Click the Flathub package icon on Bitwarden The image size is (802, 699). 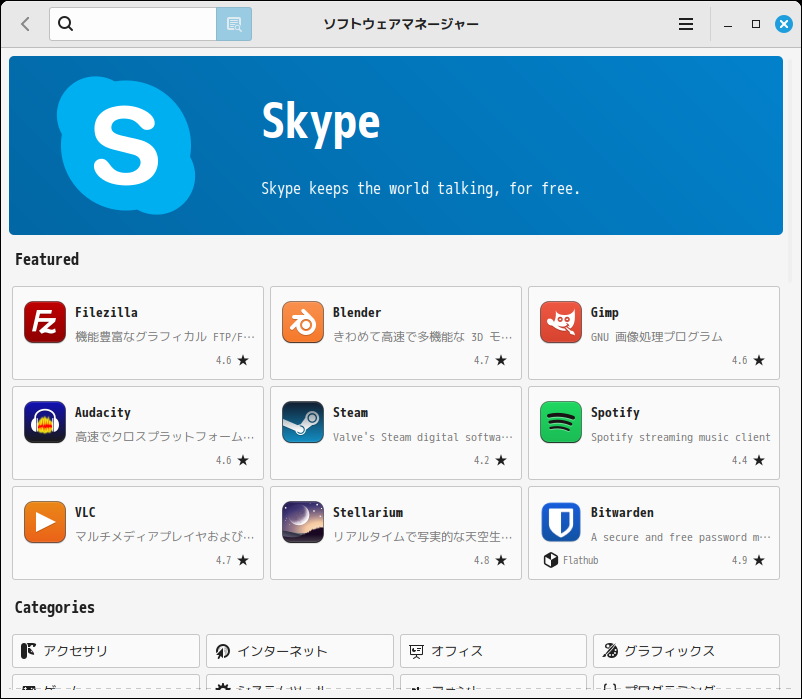550,560
